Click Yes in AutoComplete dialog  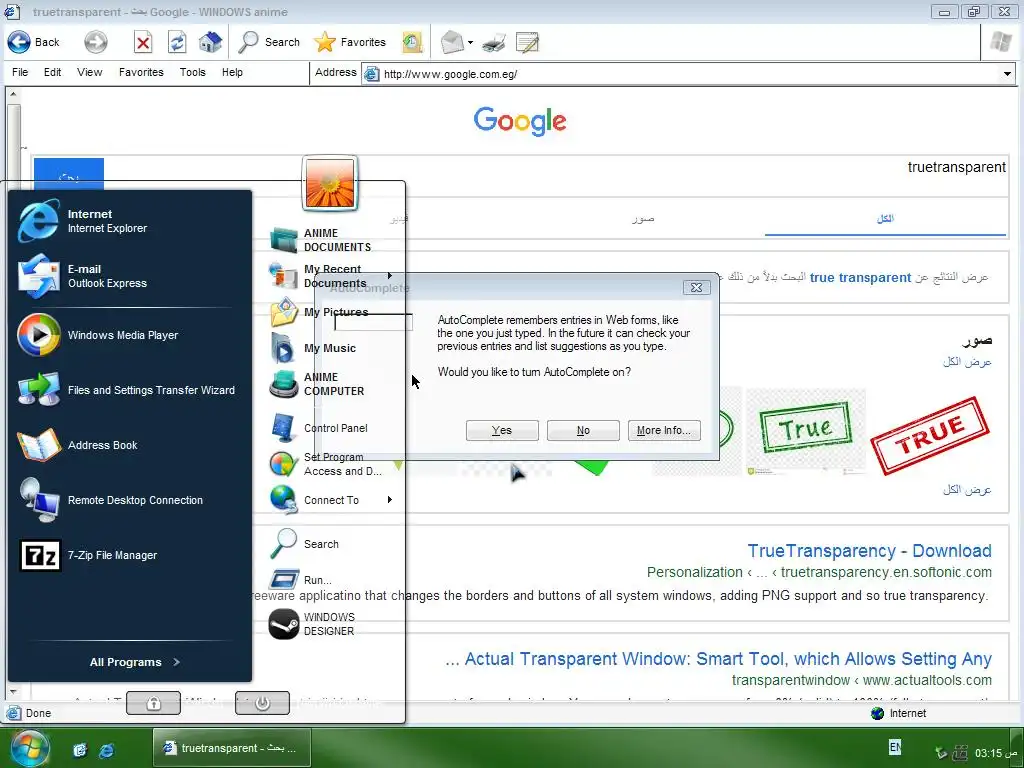(x=502, y=430)
